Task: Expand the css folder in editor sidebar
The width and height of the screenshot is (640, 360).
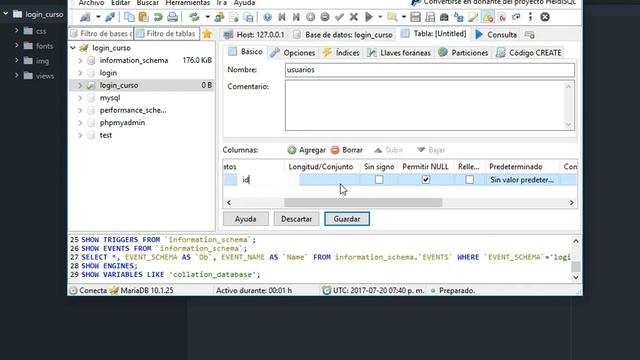Action: click(16, 31)
